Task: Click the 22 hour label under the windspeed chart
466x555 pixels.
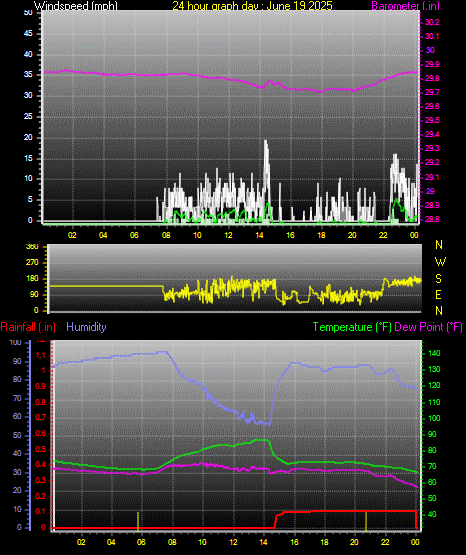Action: [383, 235]
